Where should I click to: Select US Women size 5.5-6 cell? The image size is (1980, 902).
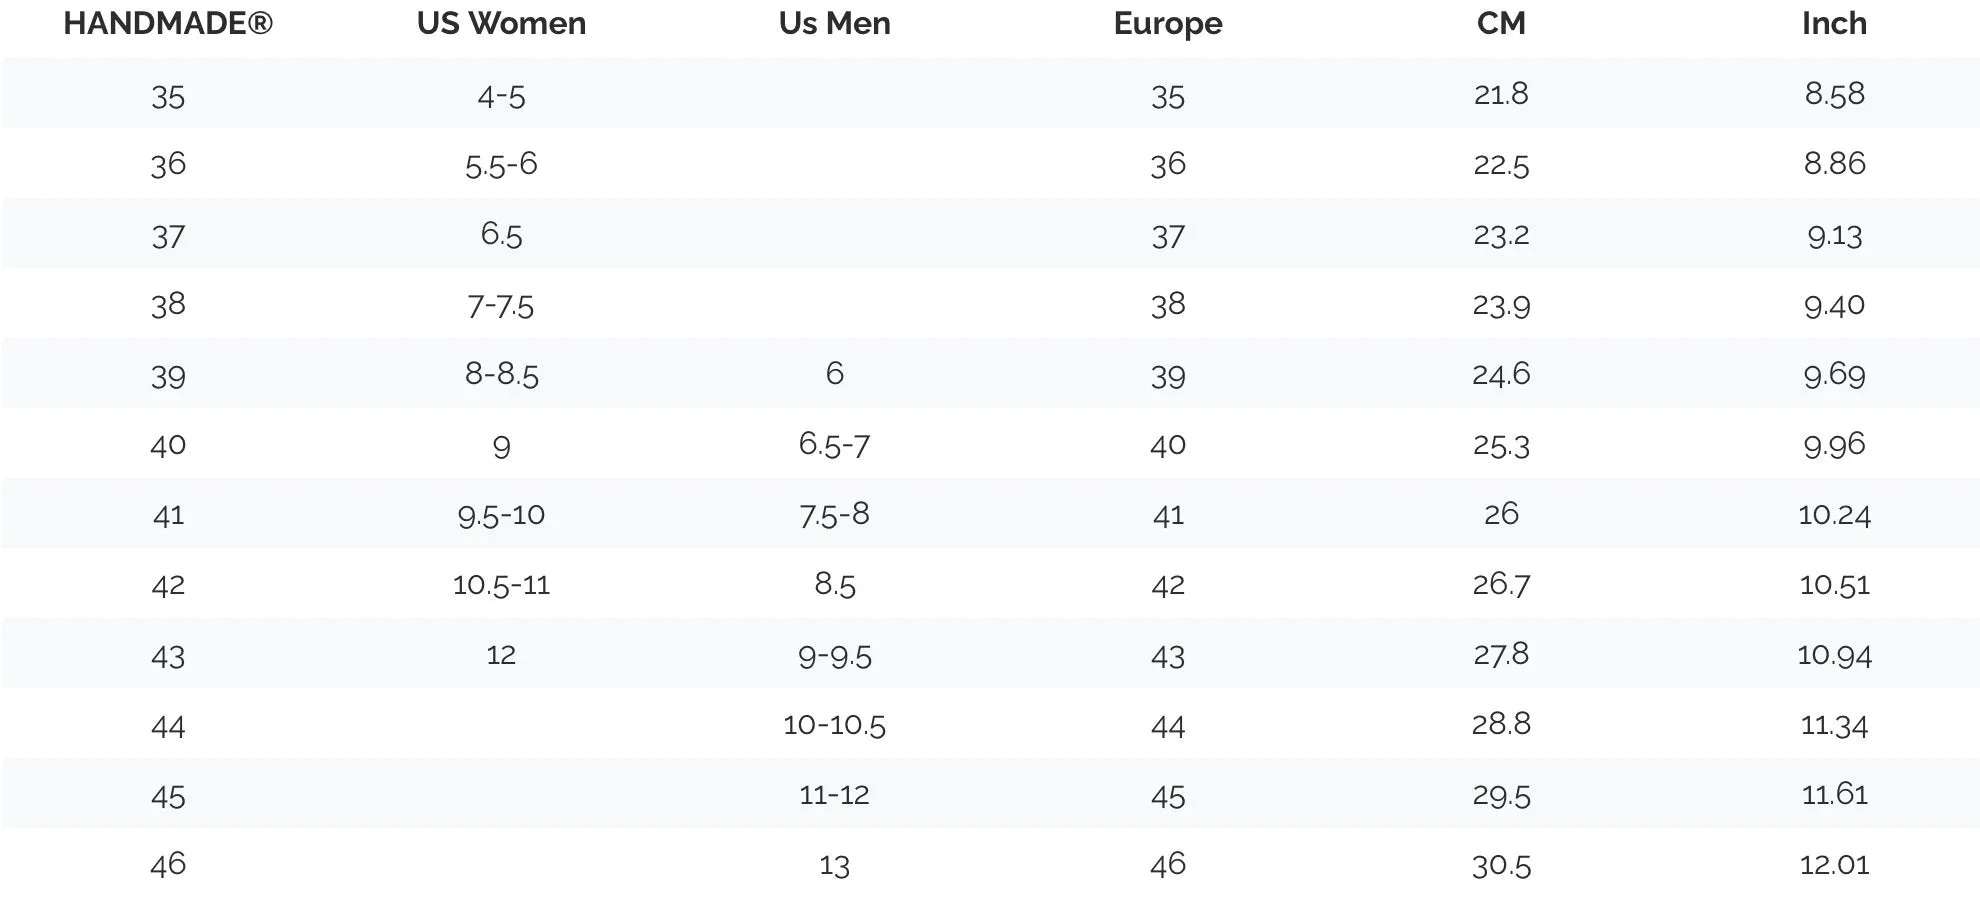501,164
